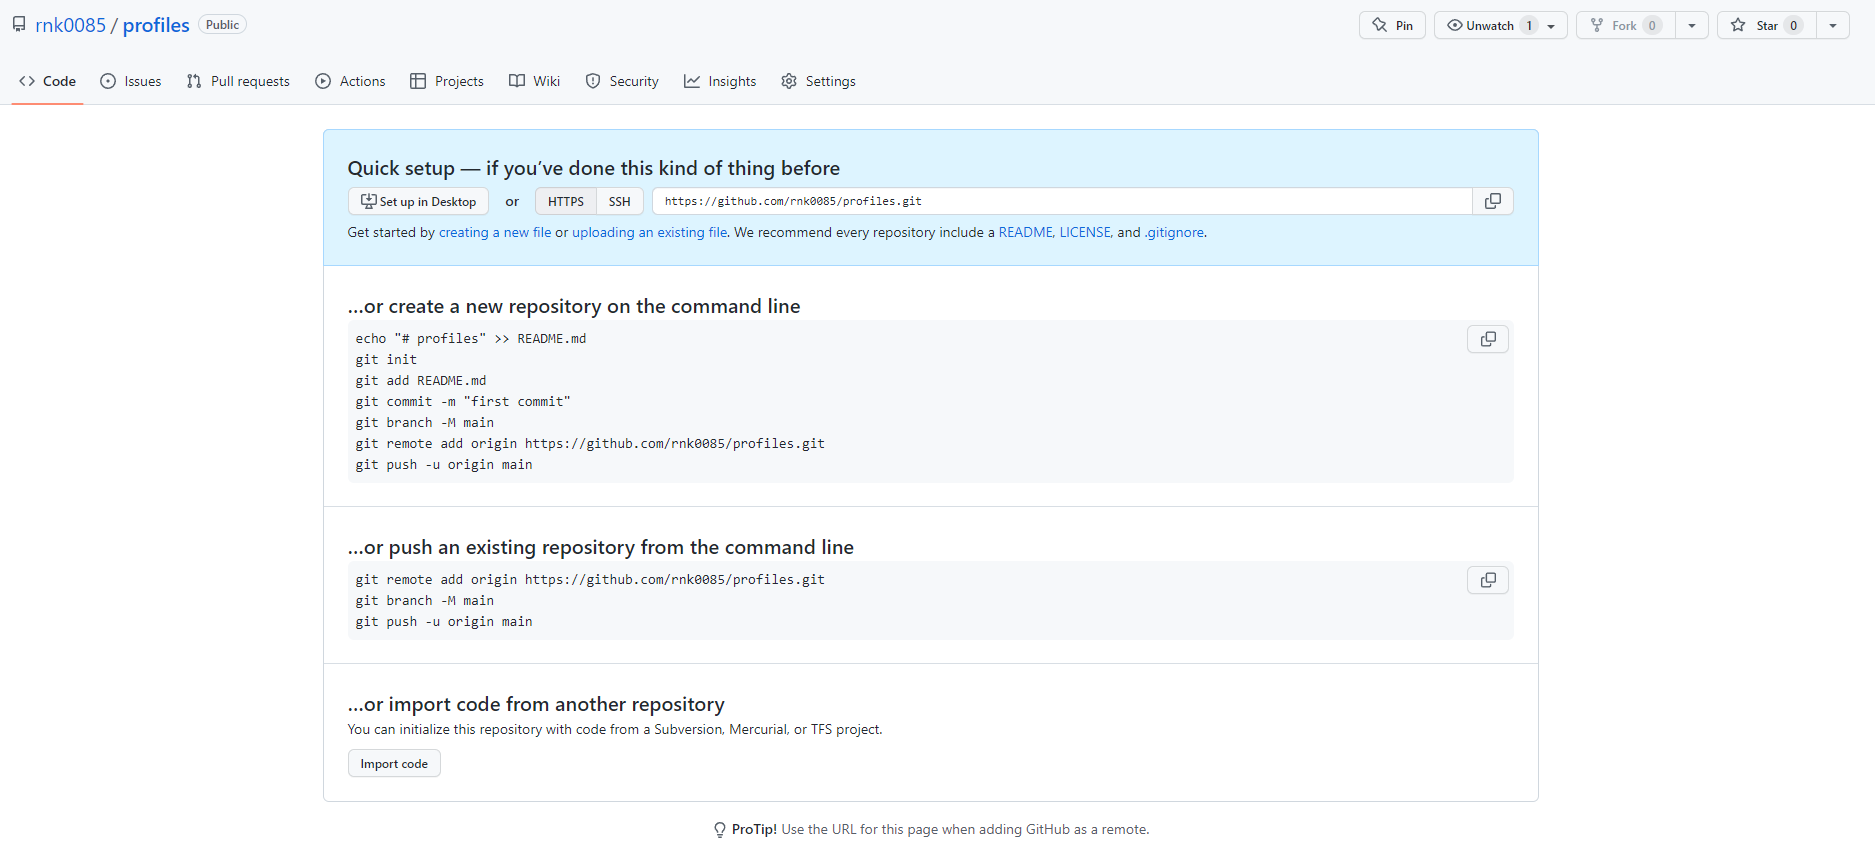Copy the clone URL to clipboard

1493,201
